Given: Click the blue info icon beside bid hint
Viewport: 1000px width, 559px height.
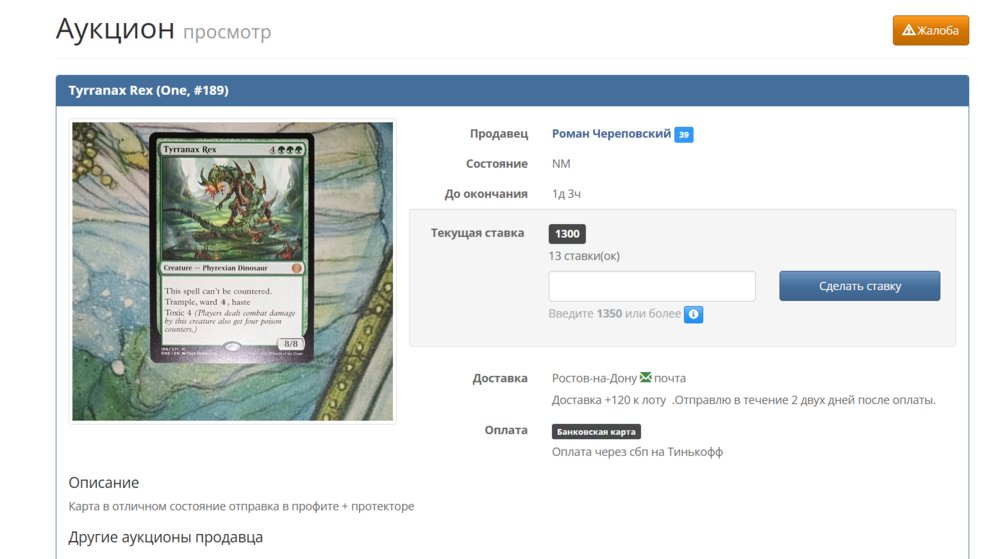Looking at the screenshot, I should pyautogui.click(x=693, y=314).
